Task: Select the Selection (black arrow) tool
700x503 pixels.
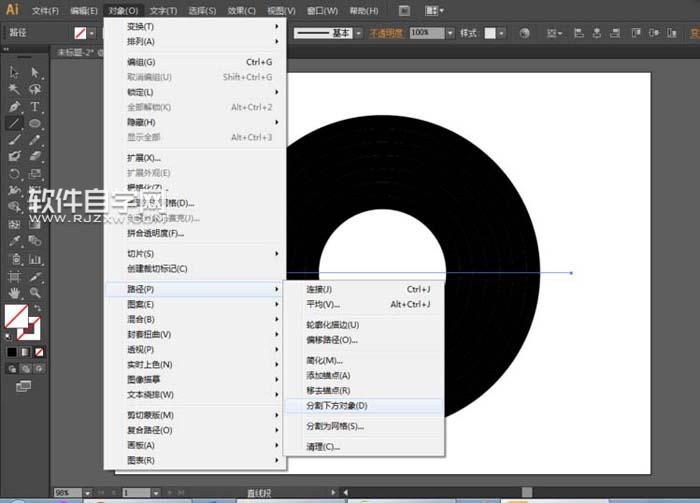Action: (14, 72)
